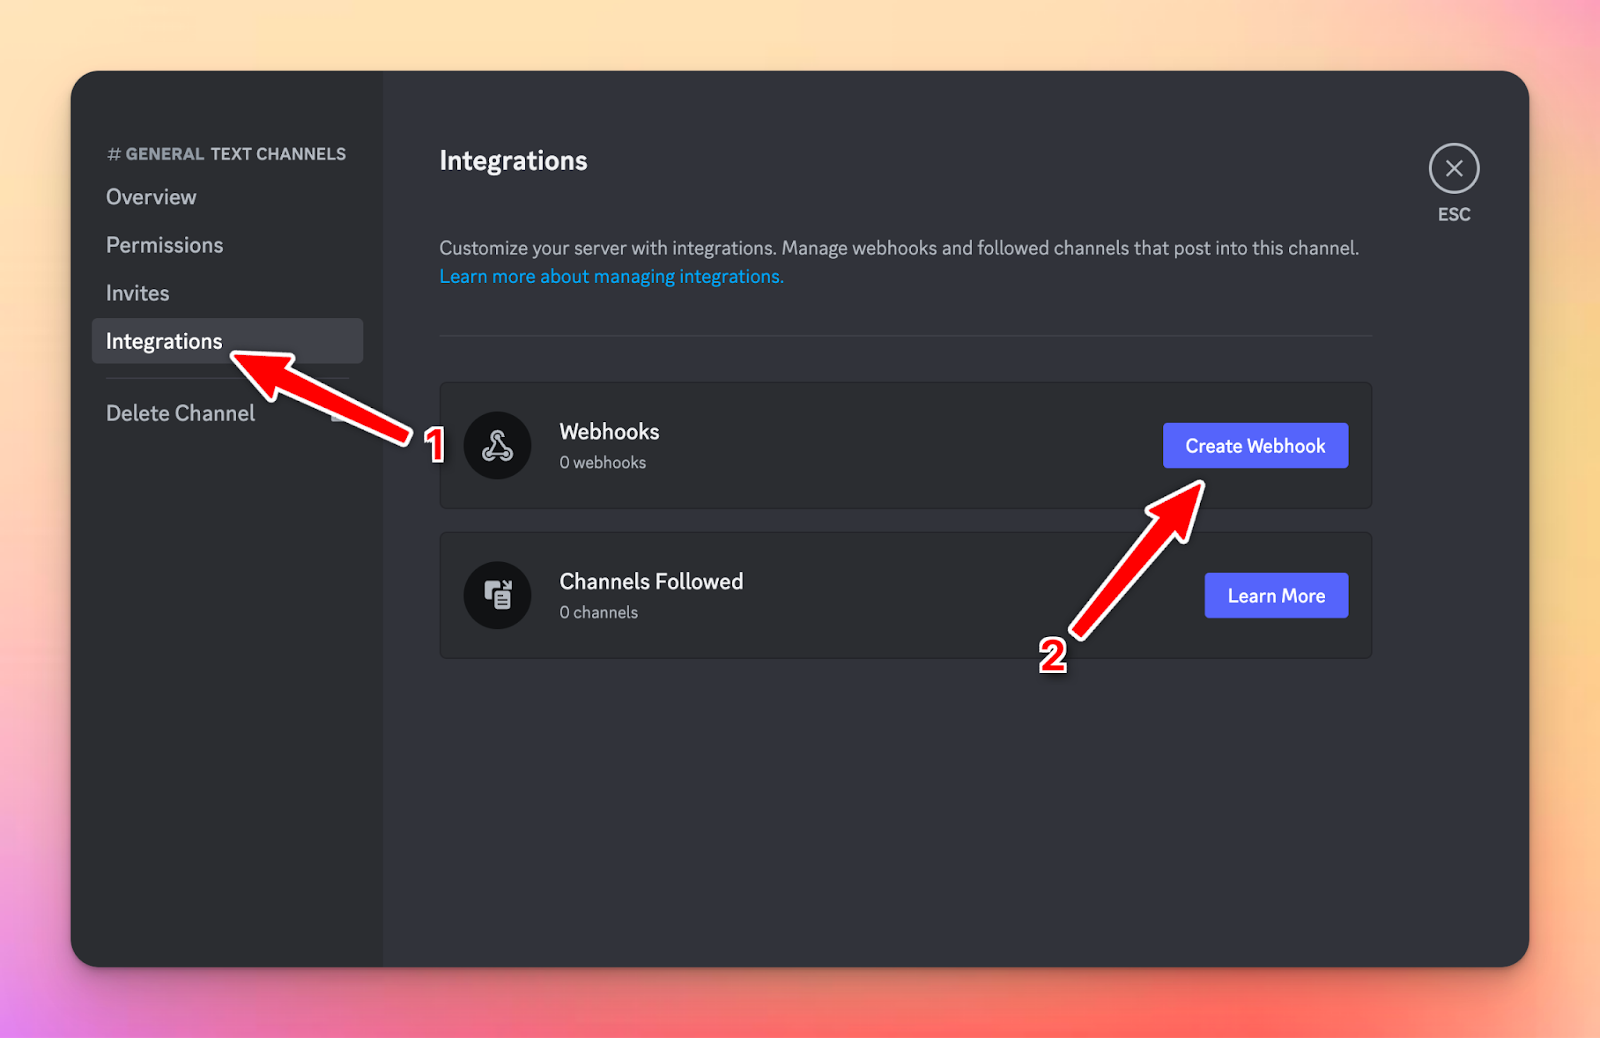Open the 'Learn more about managing integrations' link
The height and width of the screenshot is (1038, 1600).
coord(611,277)
